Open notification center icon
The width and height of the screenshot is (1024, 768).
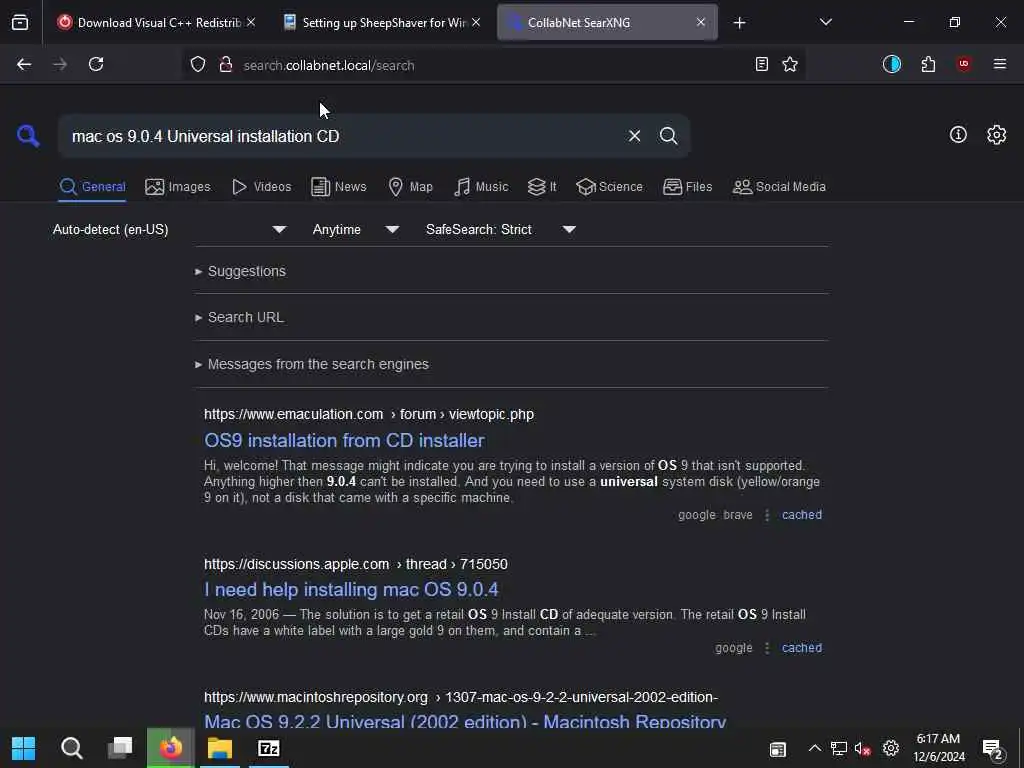click(x=993, y=750)
